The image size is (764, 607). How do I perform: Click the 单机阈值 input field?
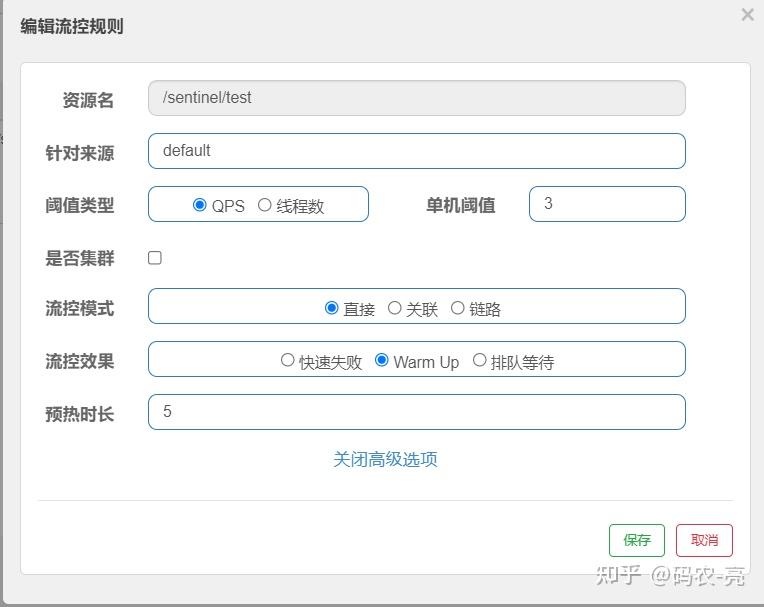(607, 204)
